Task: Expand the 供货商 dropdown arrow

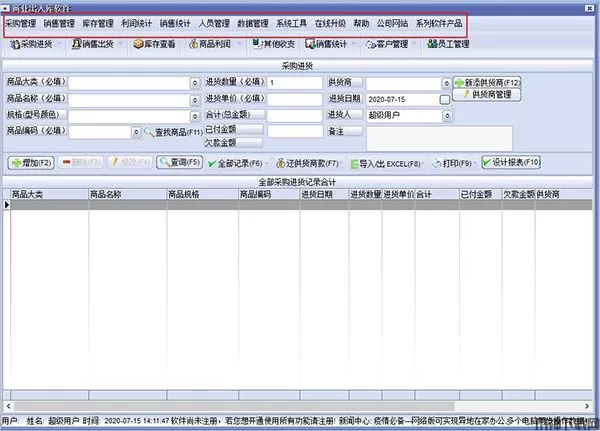Action: 445,83
